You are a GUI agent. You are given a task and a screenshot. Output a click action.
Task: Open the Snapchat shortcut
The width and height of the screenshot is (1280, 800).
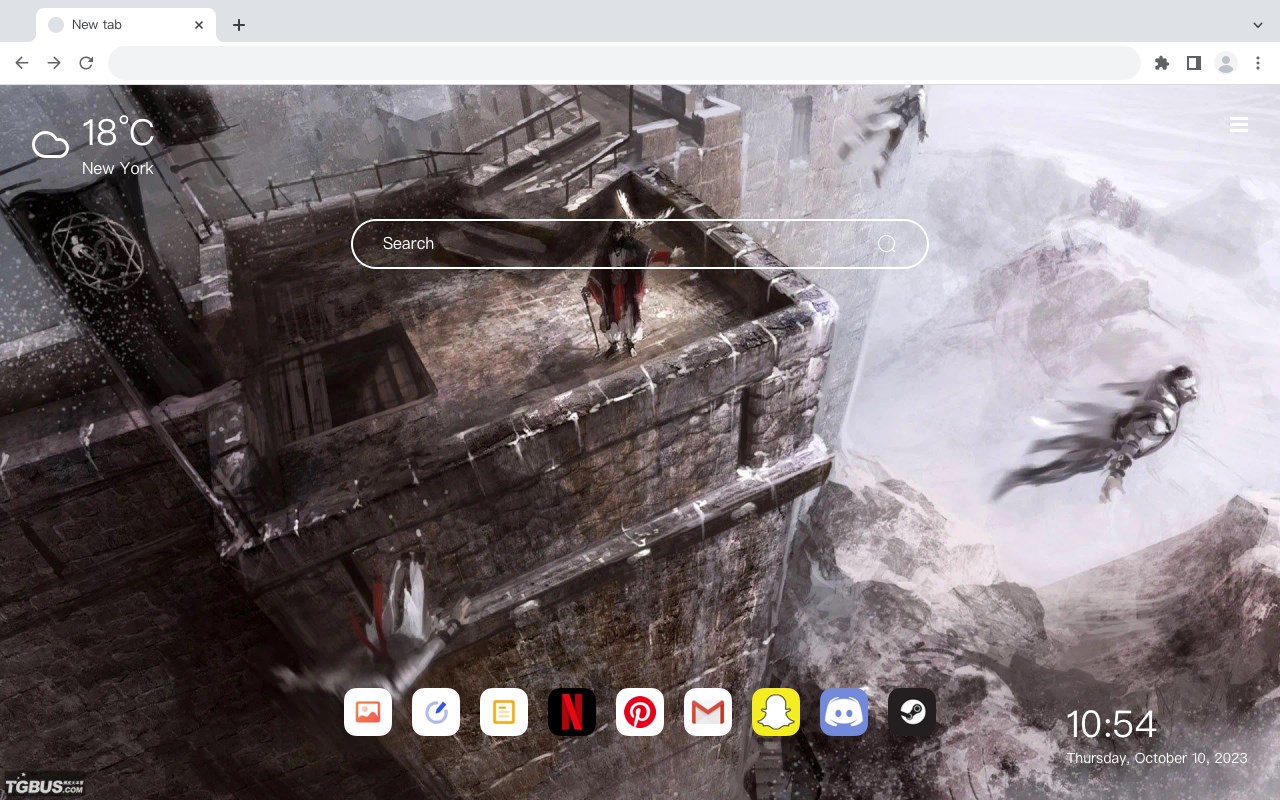tap(776, 712)
